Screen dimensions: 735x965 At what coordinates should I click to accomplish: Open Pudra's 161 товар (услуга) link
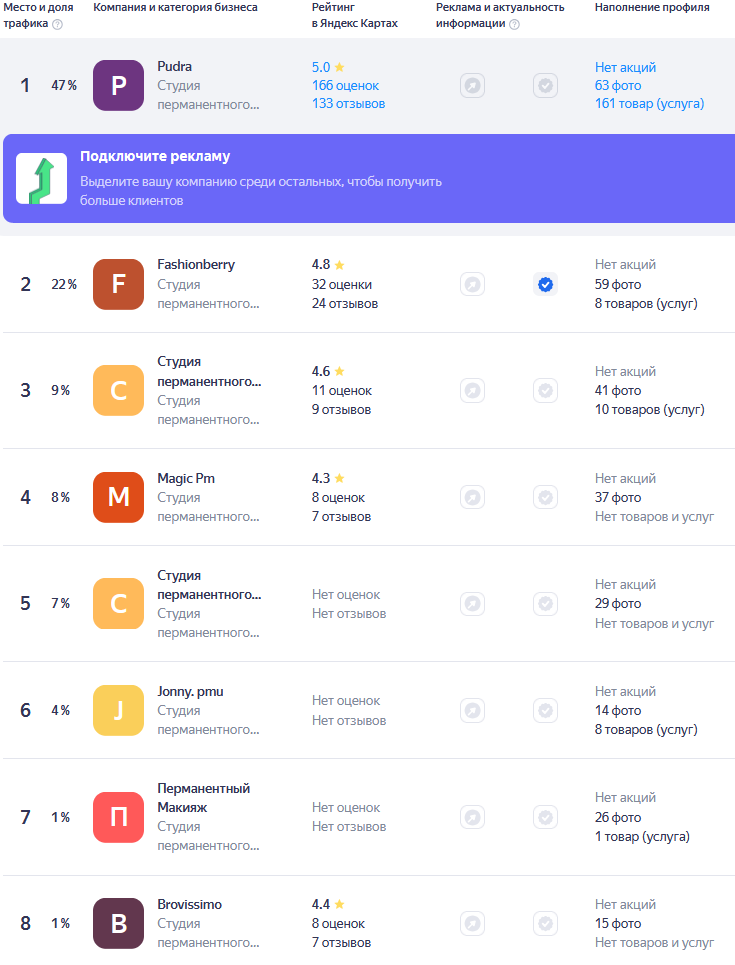[x=649, y=103]
